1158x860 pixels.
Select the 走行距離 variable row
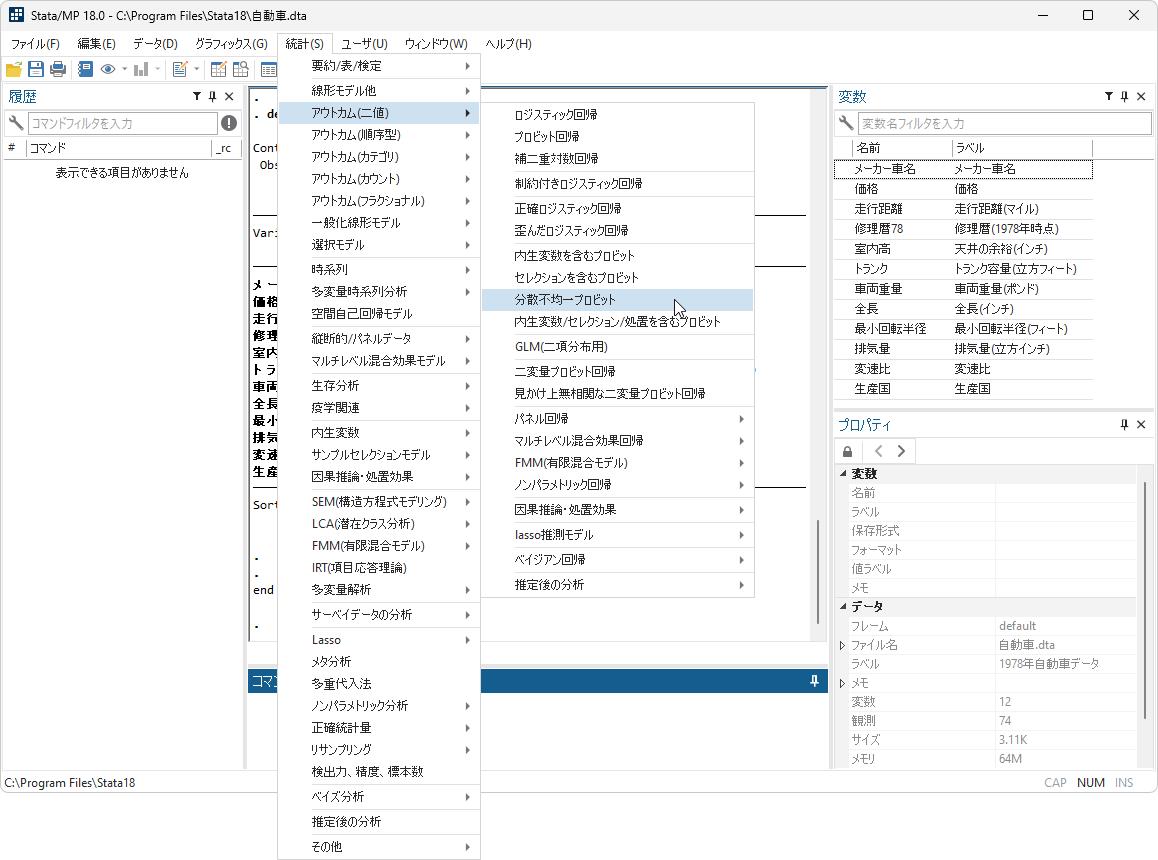coord(963,209)
